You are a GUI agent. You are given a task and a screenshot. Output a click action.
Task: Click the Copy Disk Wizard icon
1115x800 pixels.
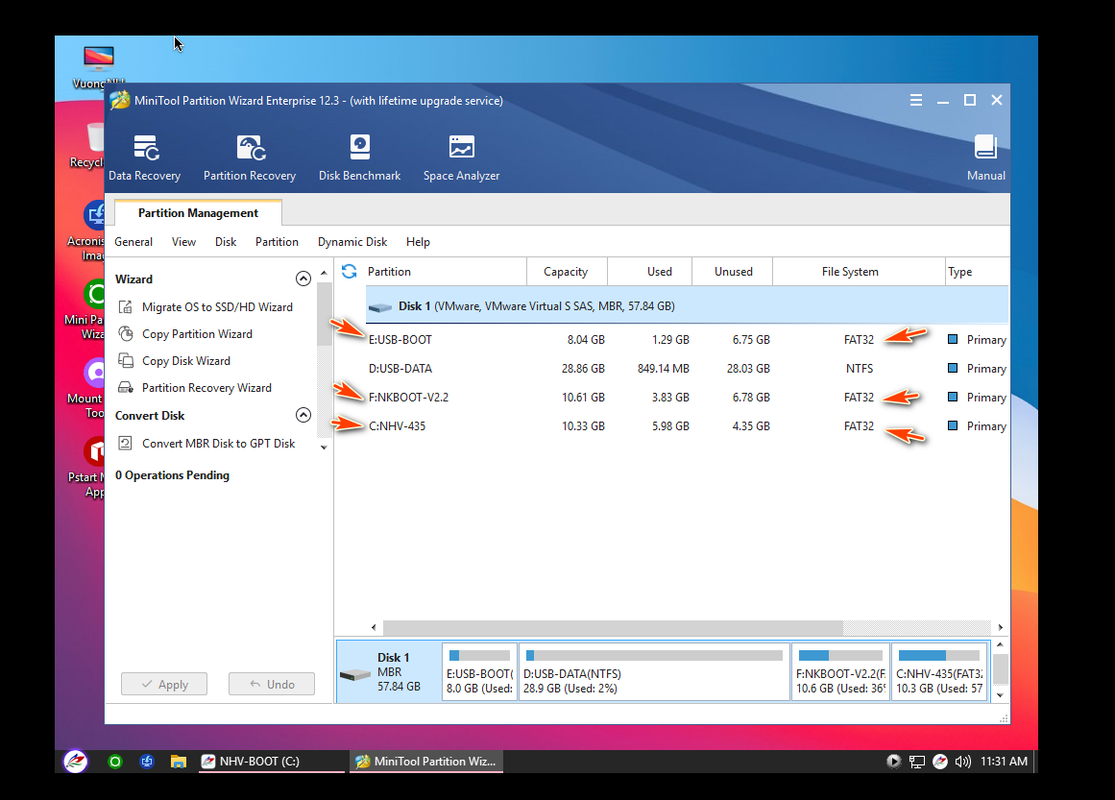tap(126, 361)
